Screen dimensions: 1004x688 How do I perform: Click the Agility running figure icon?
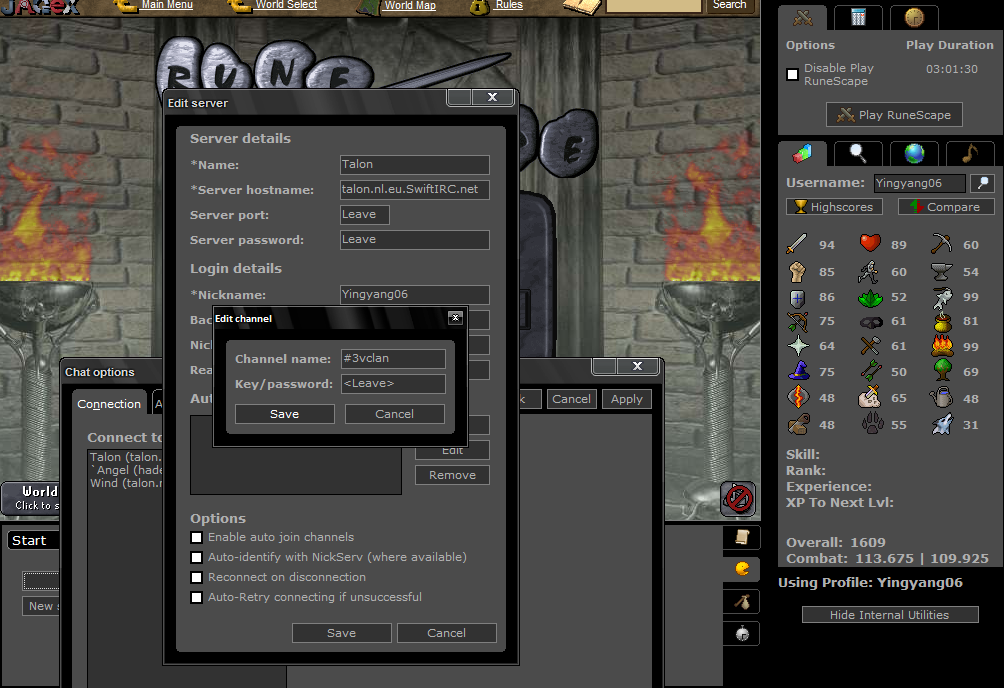click(x=869, y=272)
